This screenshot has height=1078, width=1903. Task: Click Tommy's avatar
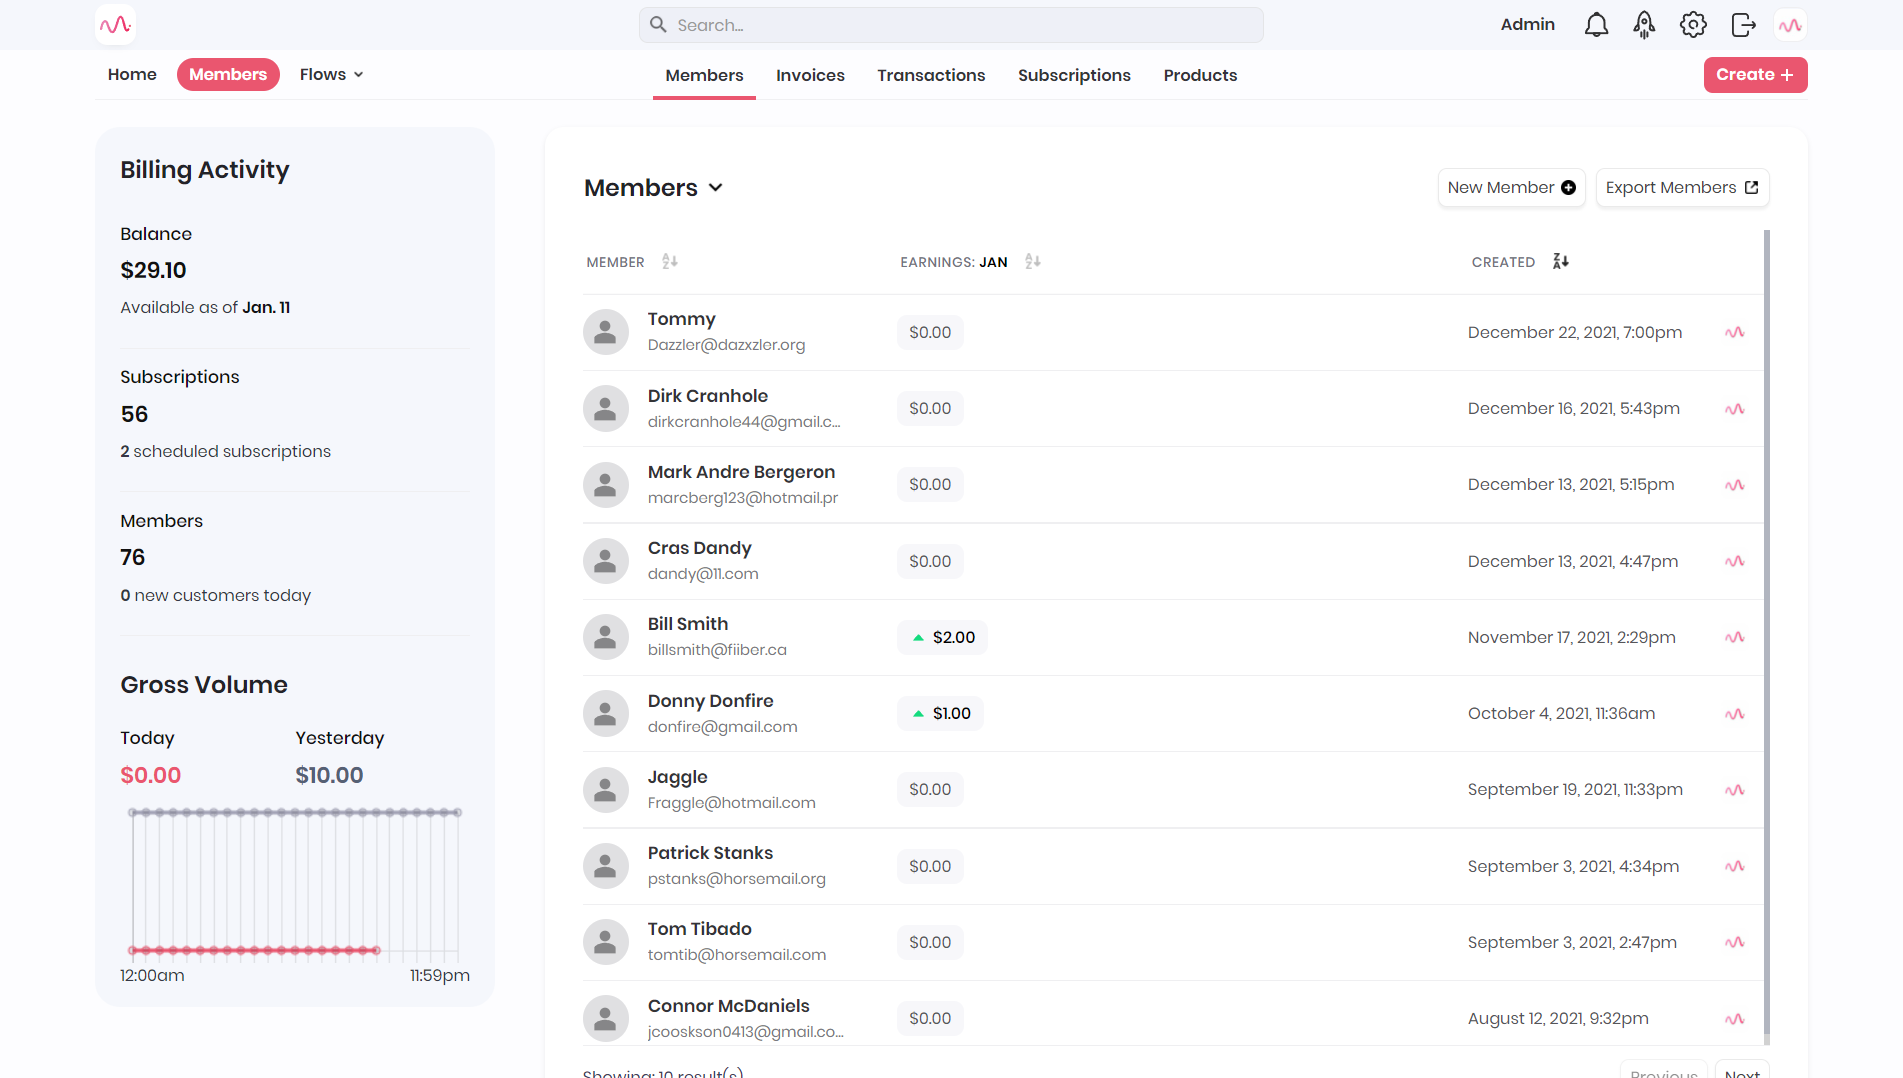[606, 332]
